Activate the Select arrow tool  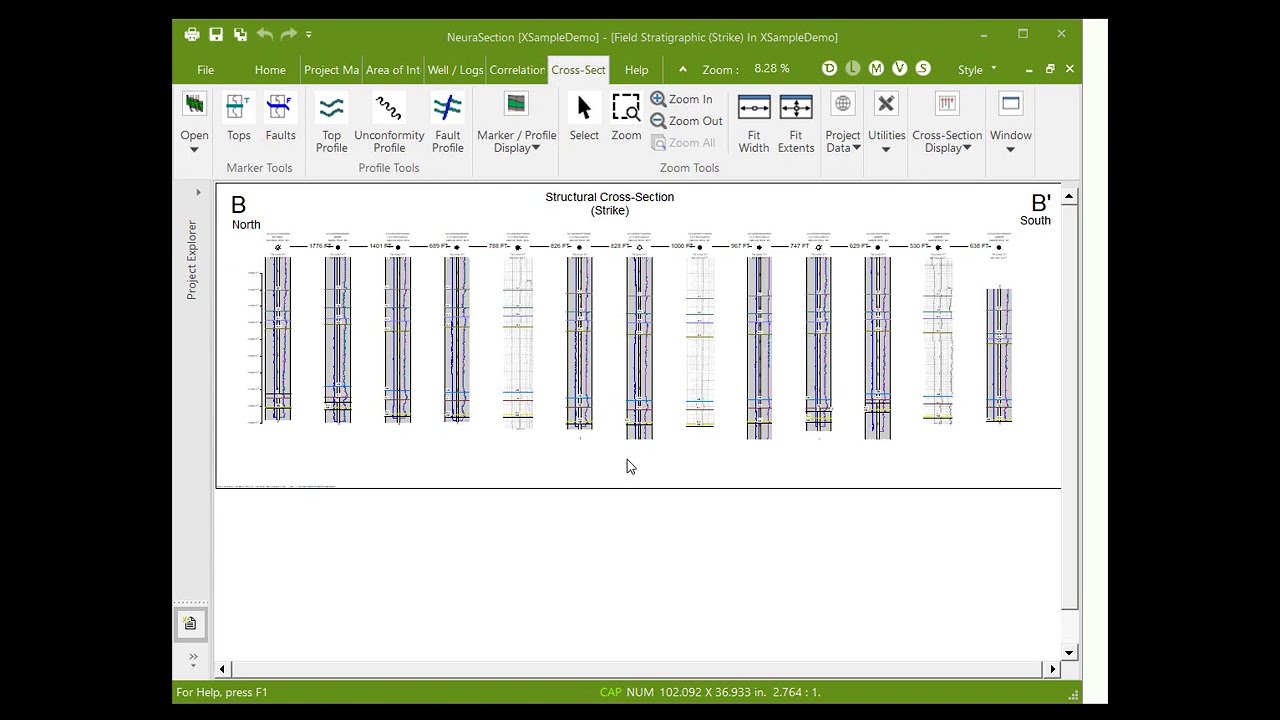tap(584, 117)
